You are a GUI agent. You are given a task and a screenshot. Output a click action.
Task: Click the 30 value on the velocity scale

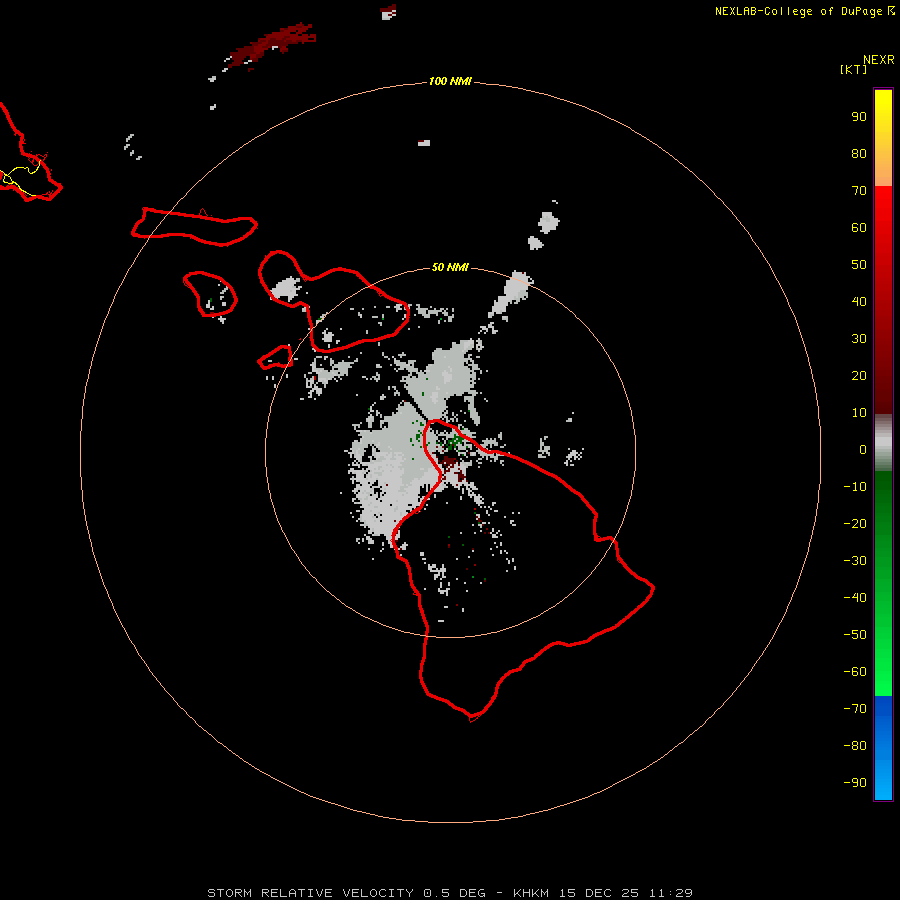859,339
